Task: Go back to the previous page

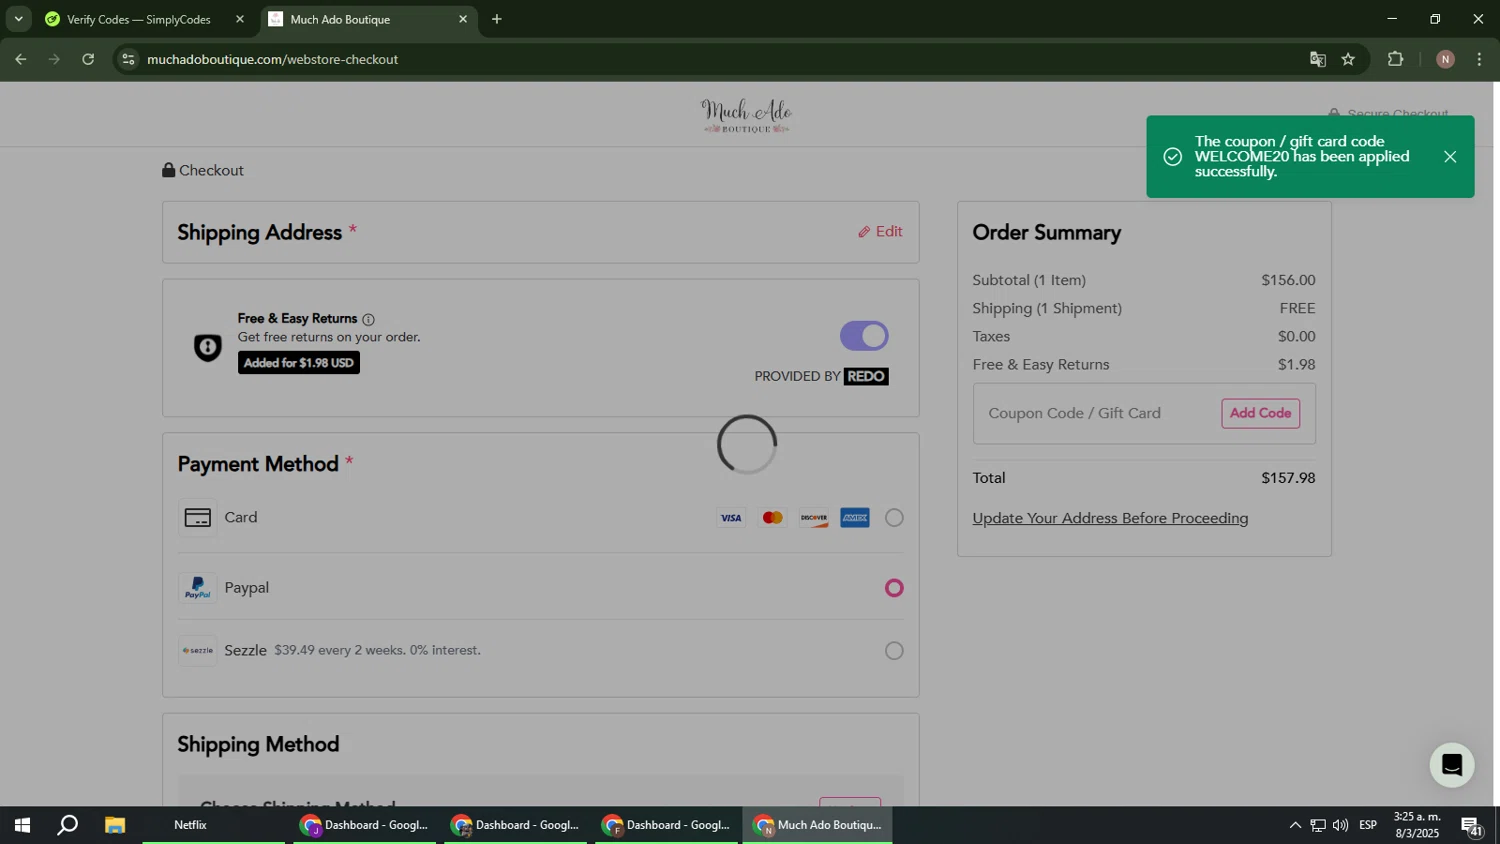Action: coord(20,59)
